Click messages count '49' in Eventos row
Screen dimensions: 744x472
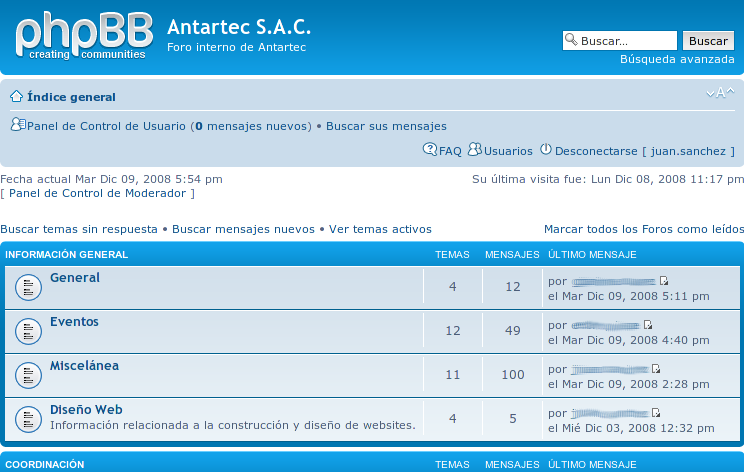coord(513,331)
